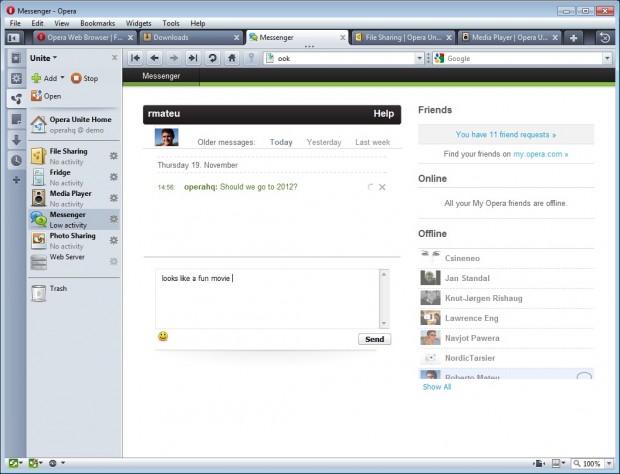
Task: Open the Widgets menu
Action: click(x=138, y=23)
